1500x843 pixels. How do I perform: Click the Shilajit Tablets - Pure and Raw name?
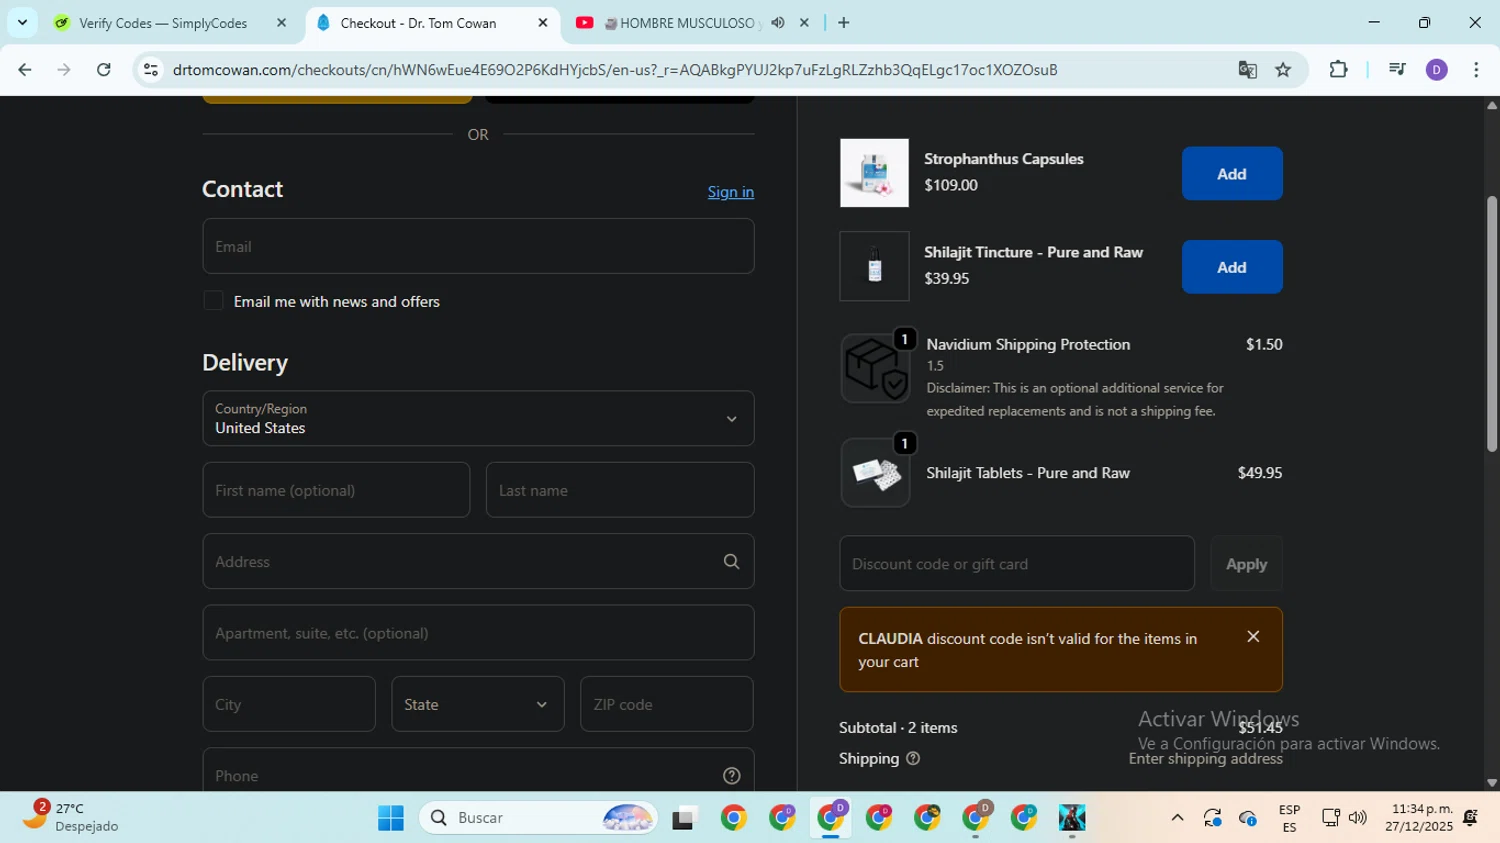point(1028,473)
